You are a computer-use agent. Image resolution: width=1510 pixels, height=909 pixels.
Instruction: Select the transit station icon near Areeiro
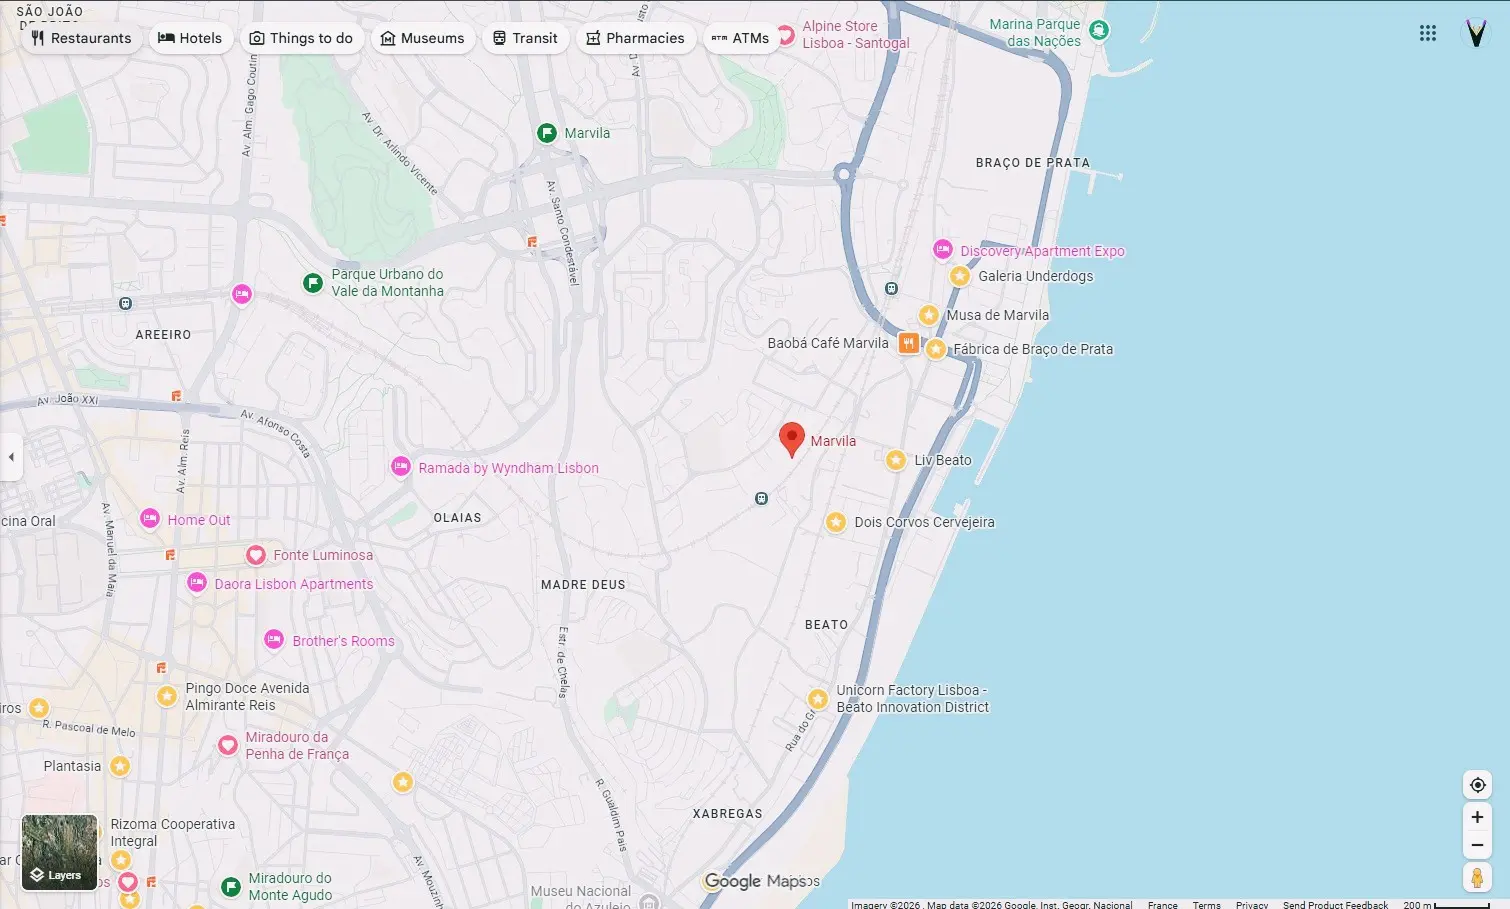click(125, 303)
